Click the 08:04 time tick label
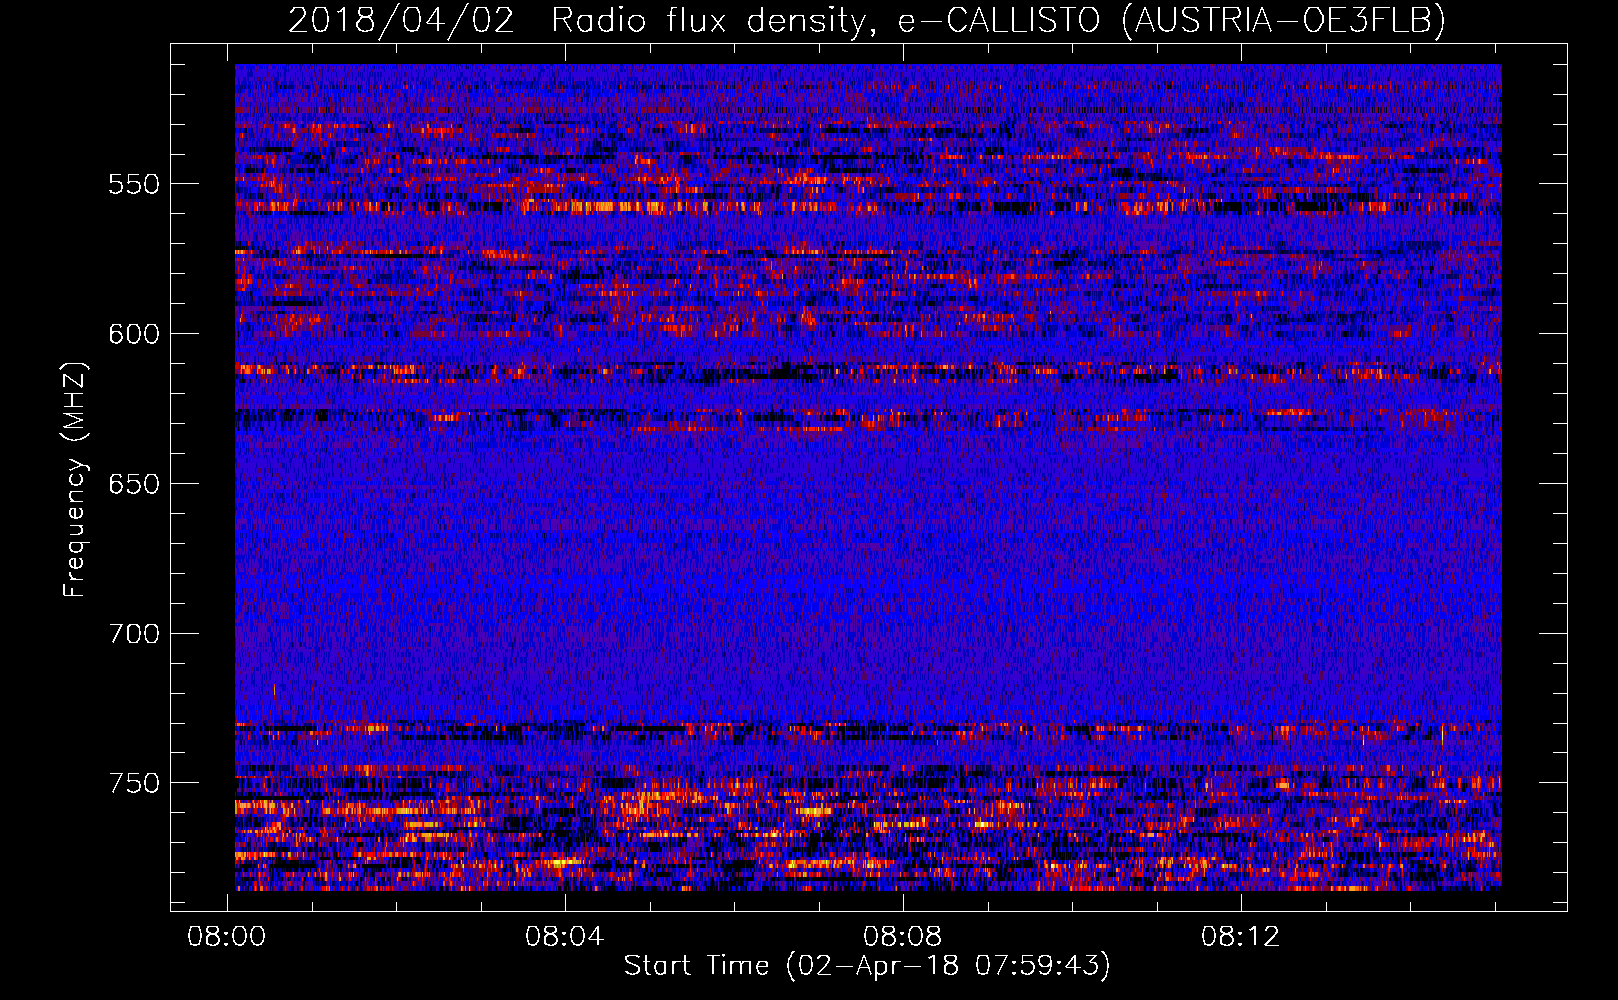1618x1000 pixels. pyautogui.click(x=565, y=937)
